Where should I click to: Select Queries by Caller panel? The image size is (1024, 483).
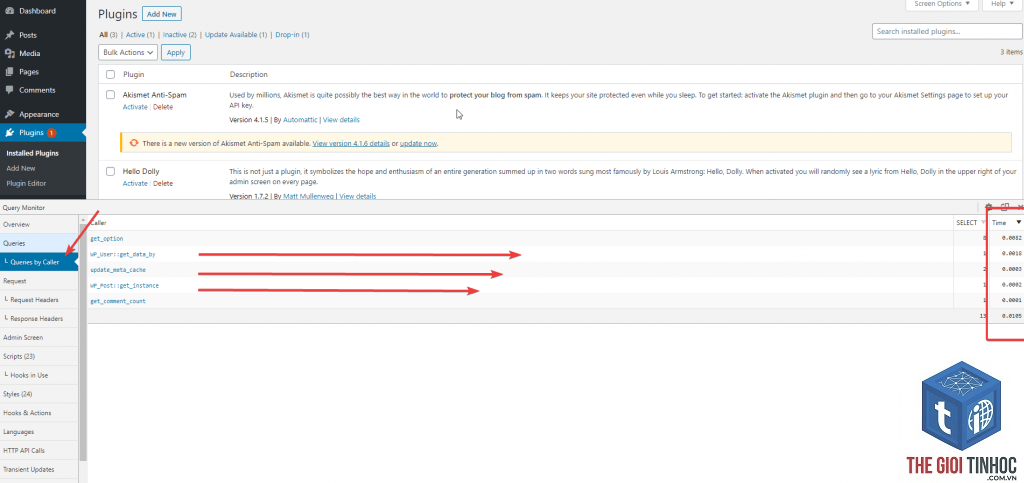39,262
